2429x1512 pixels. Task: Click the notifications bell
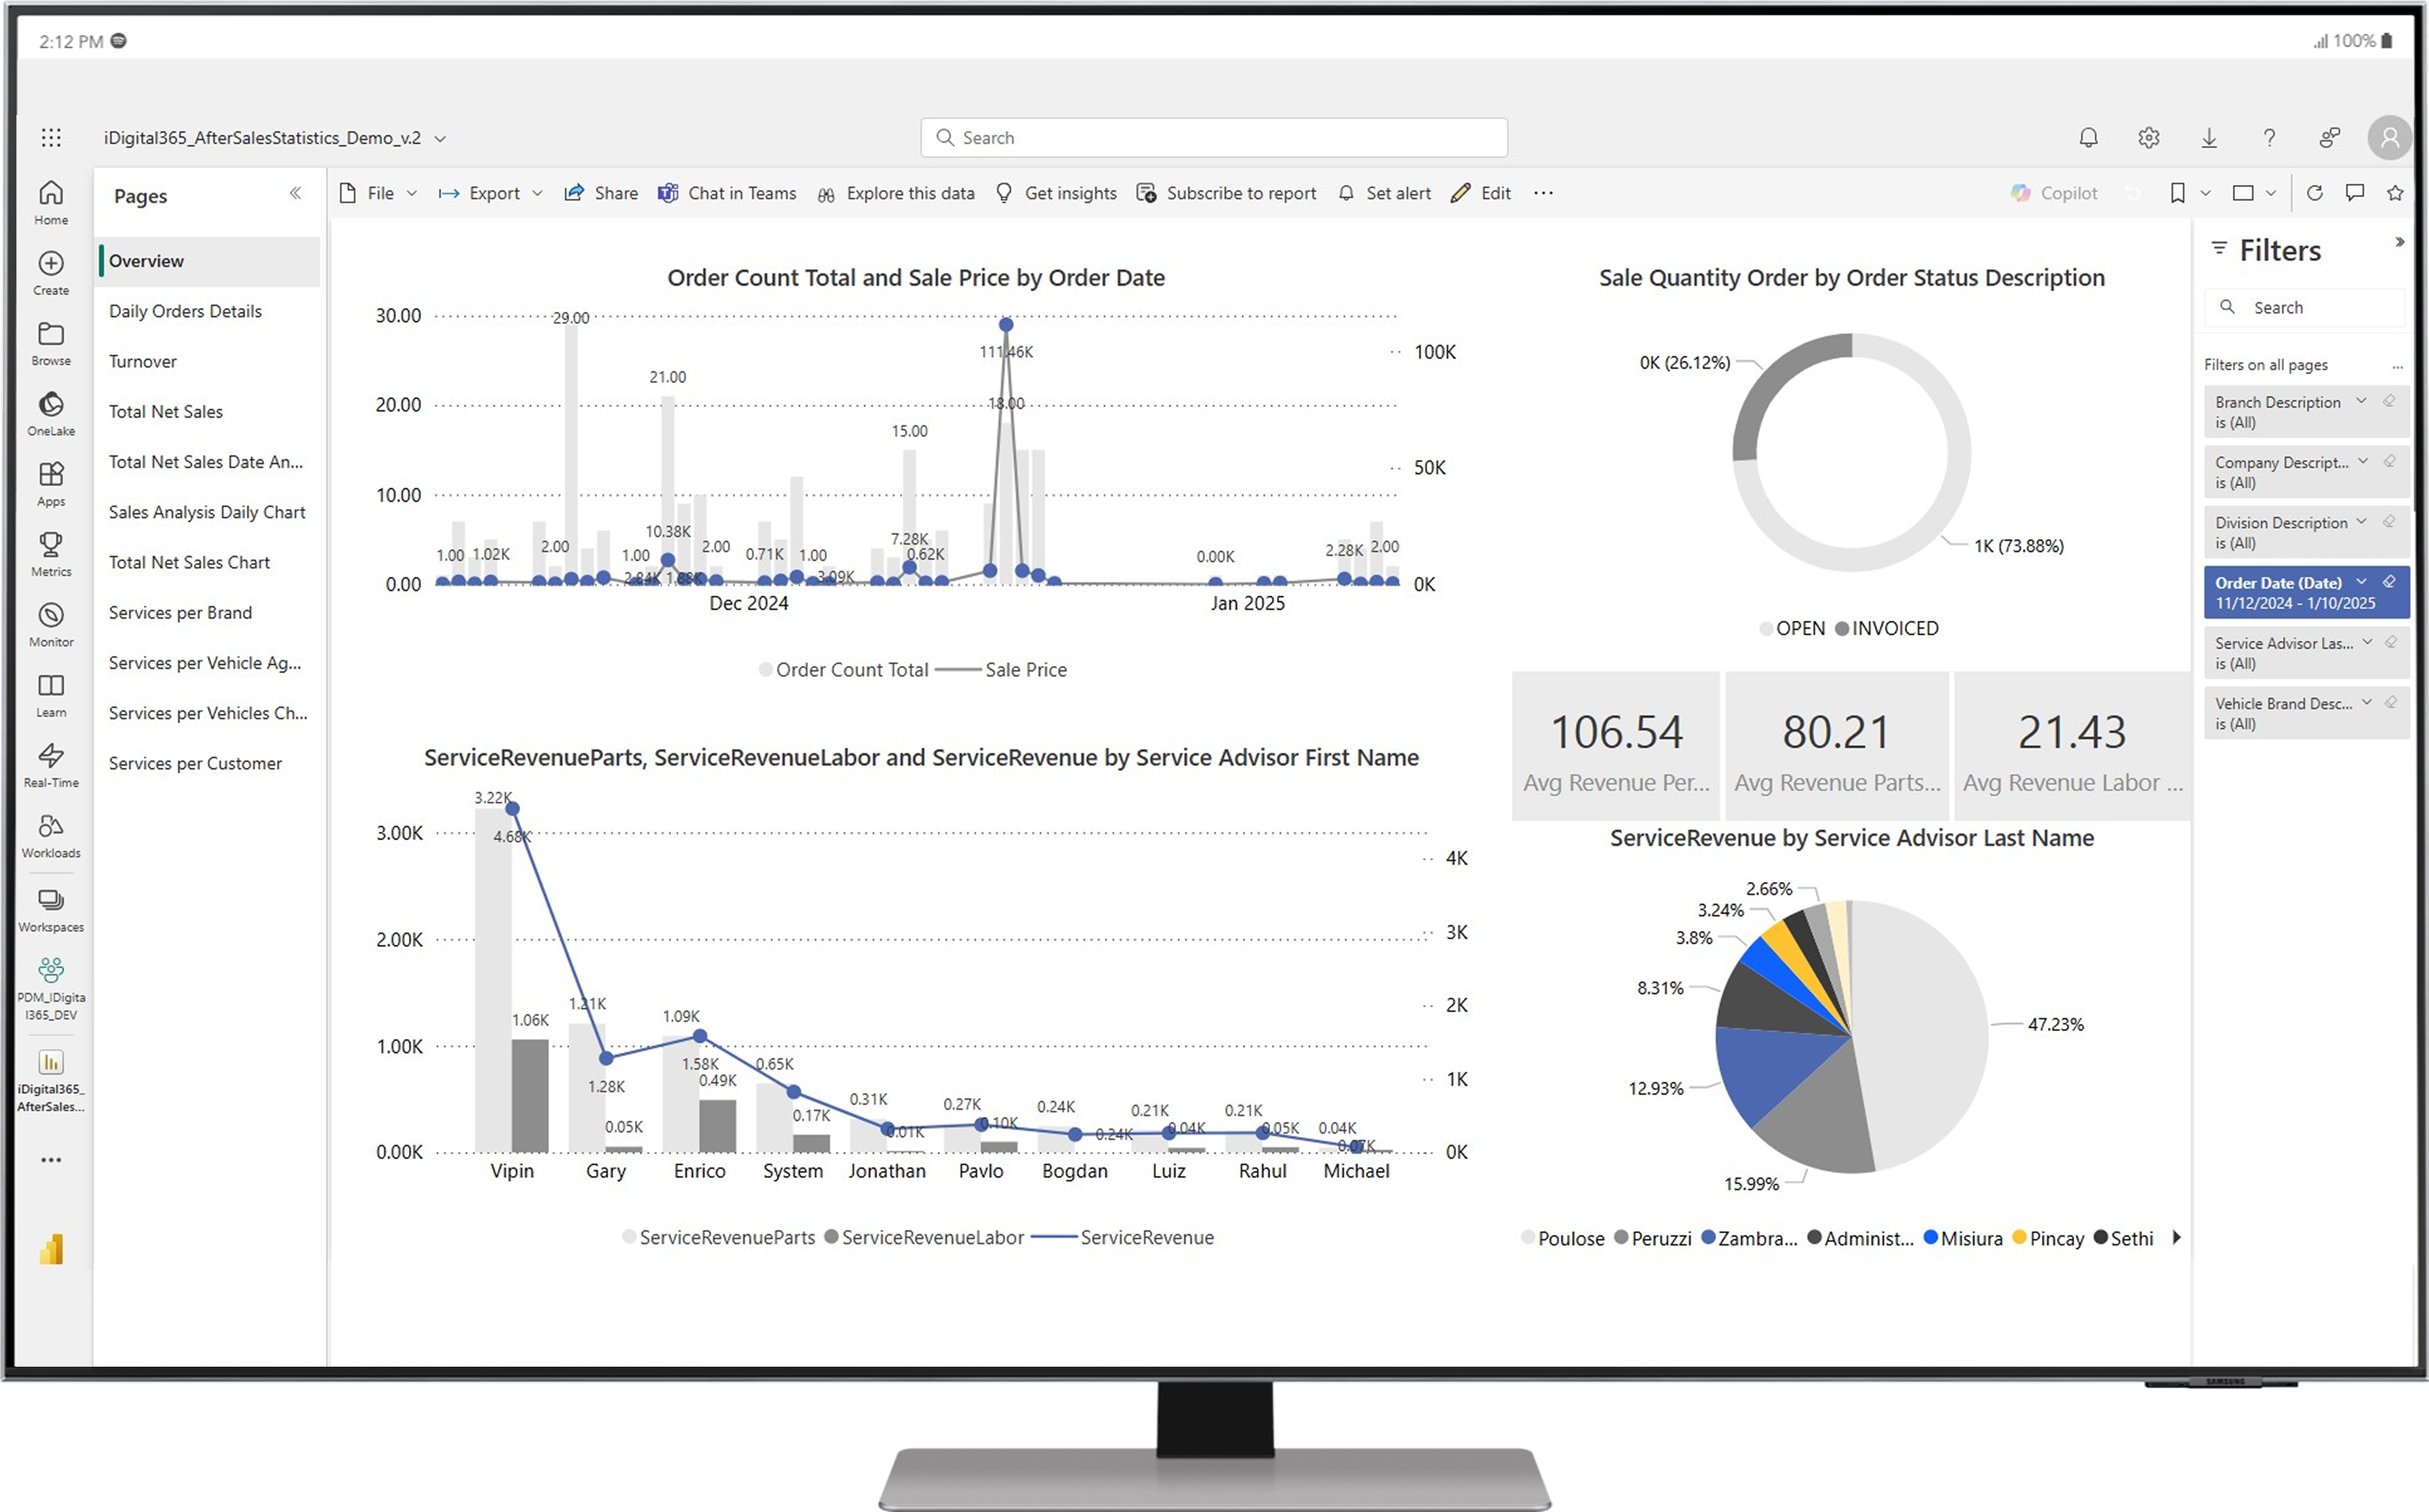[2088, 137]
